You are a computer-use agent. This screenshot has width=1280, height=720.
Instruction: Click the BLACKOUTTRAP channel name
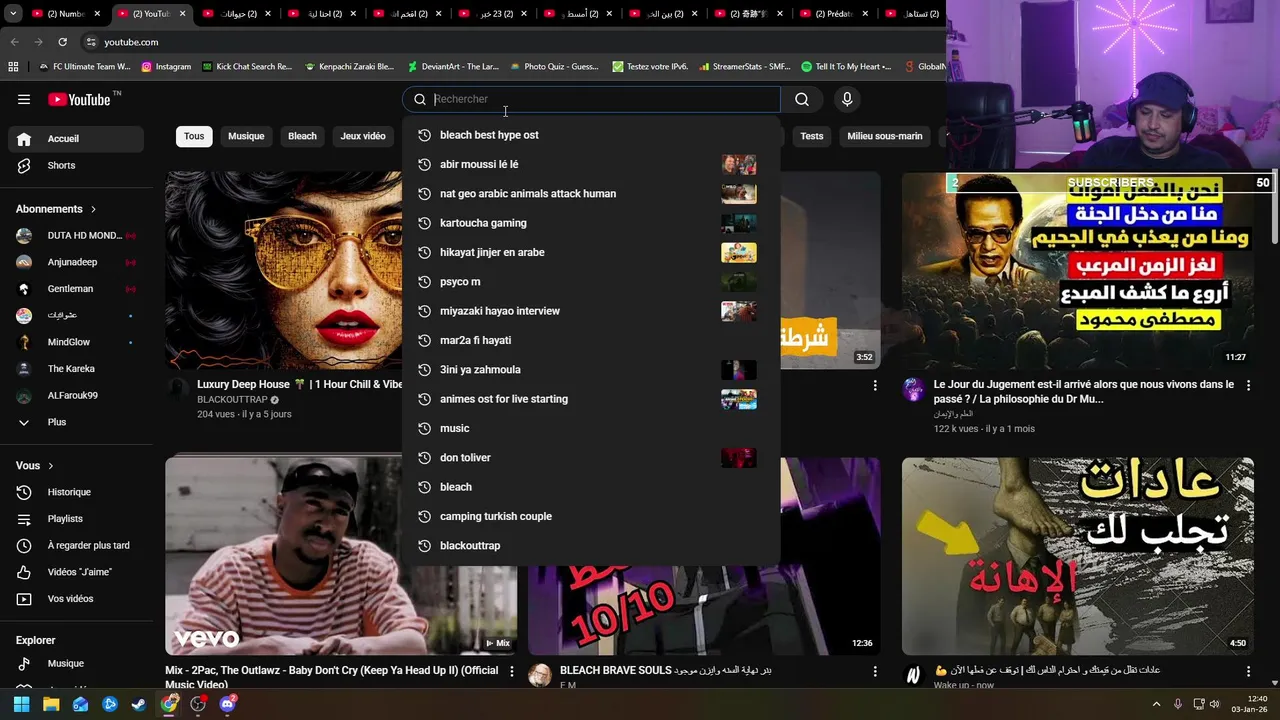pyautogui.click(x=232, y=400)
